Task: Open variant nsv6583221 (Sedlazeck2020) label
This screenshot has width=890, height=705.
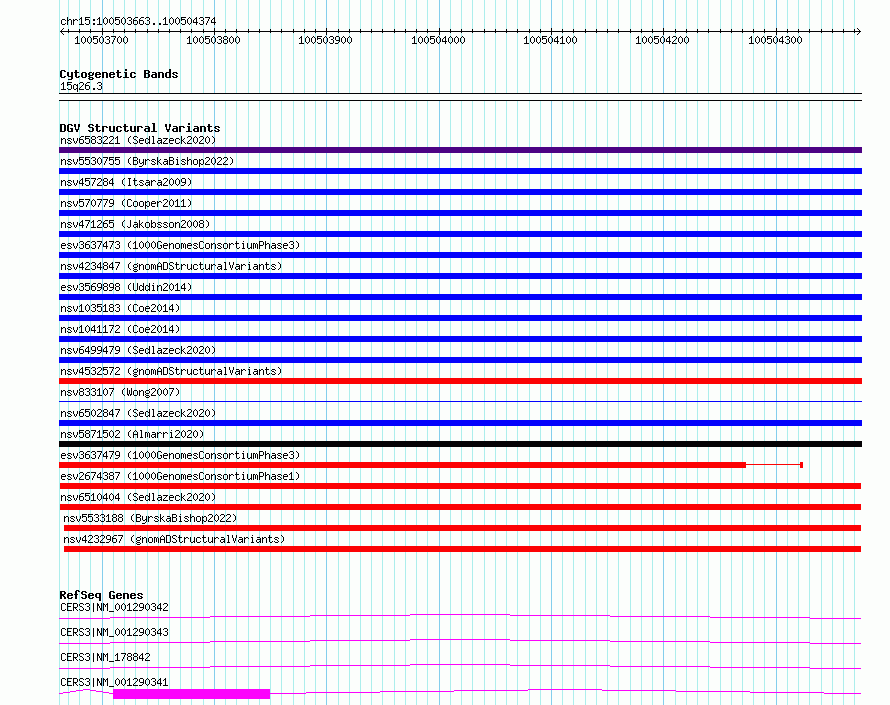Action: pyautogui.click(x=138, y=140)
